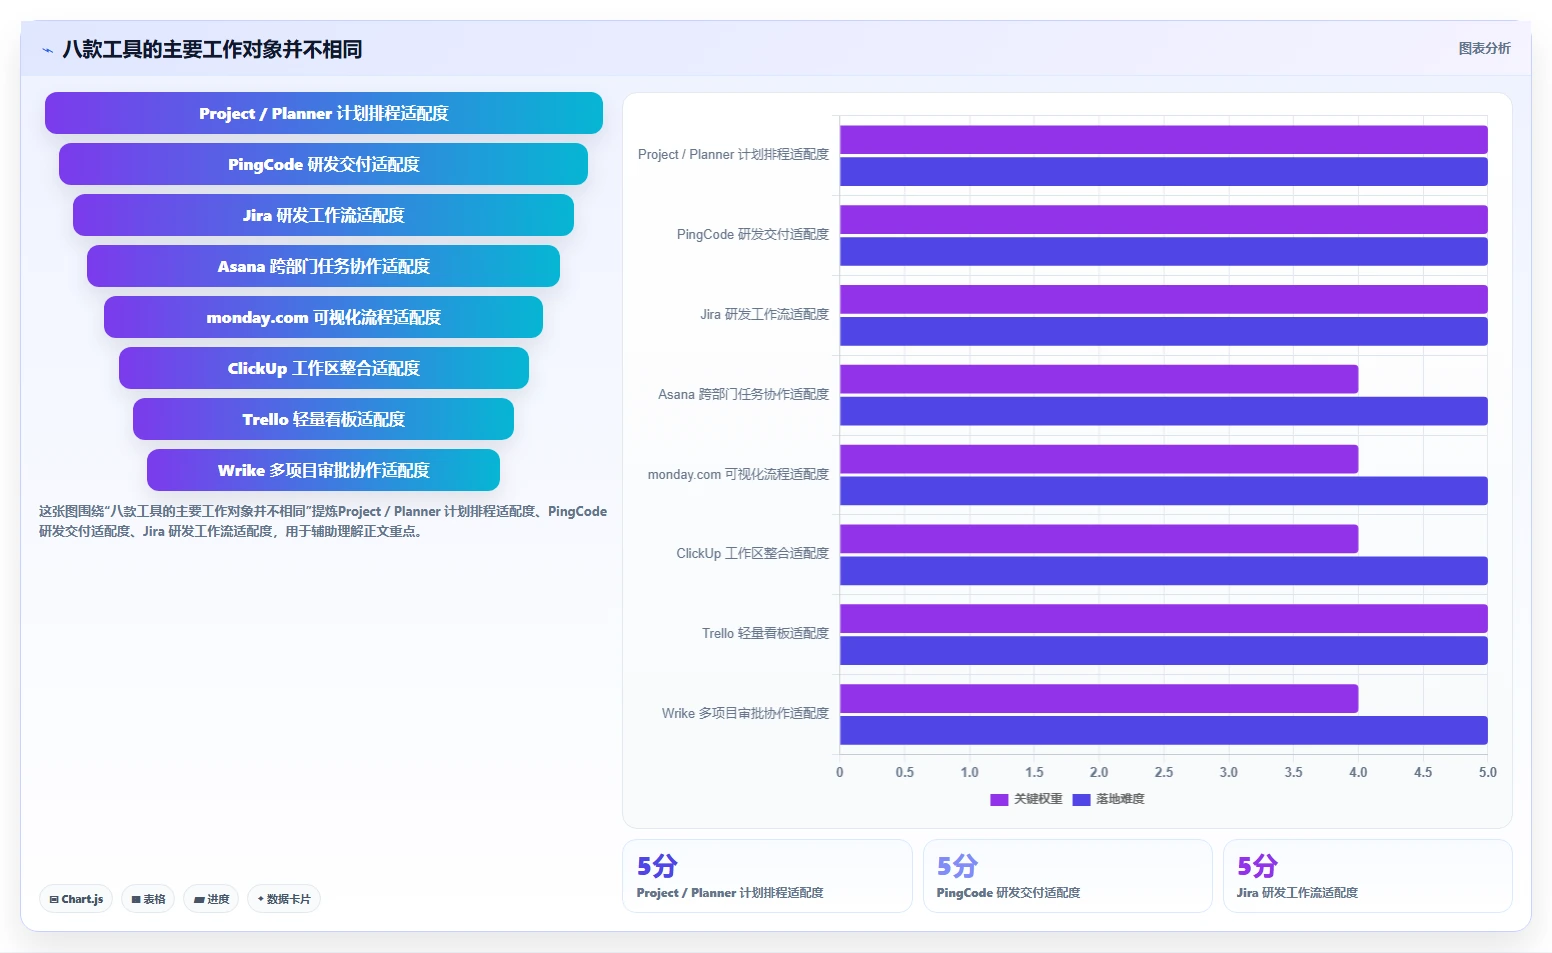1552x953 pixels.
Task: Select the PingCode 研发交付适配度 funnel bar
Action: [x=323, y=164]
